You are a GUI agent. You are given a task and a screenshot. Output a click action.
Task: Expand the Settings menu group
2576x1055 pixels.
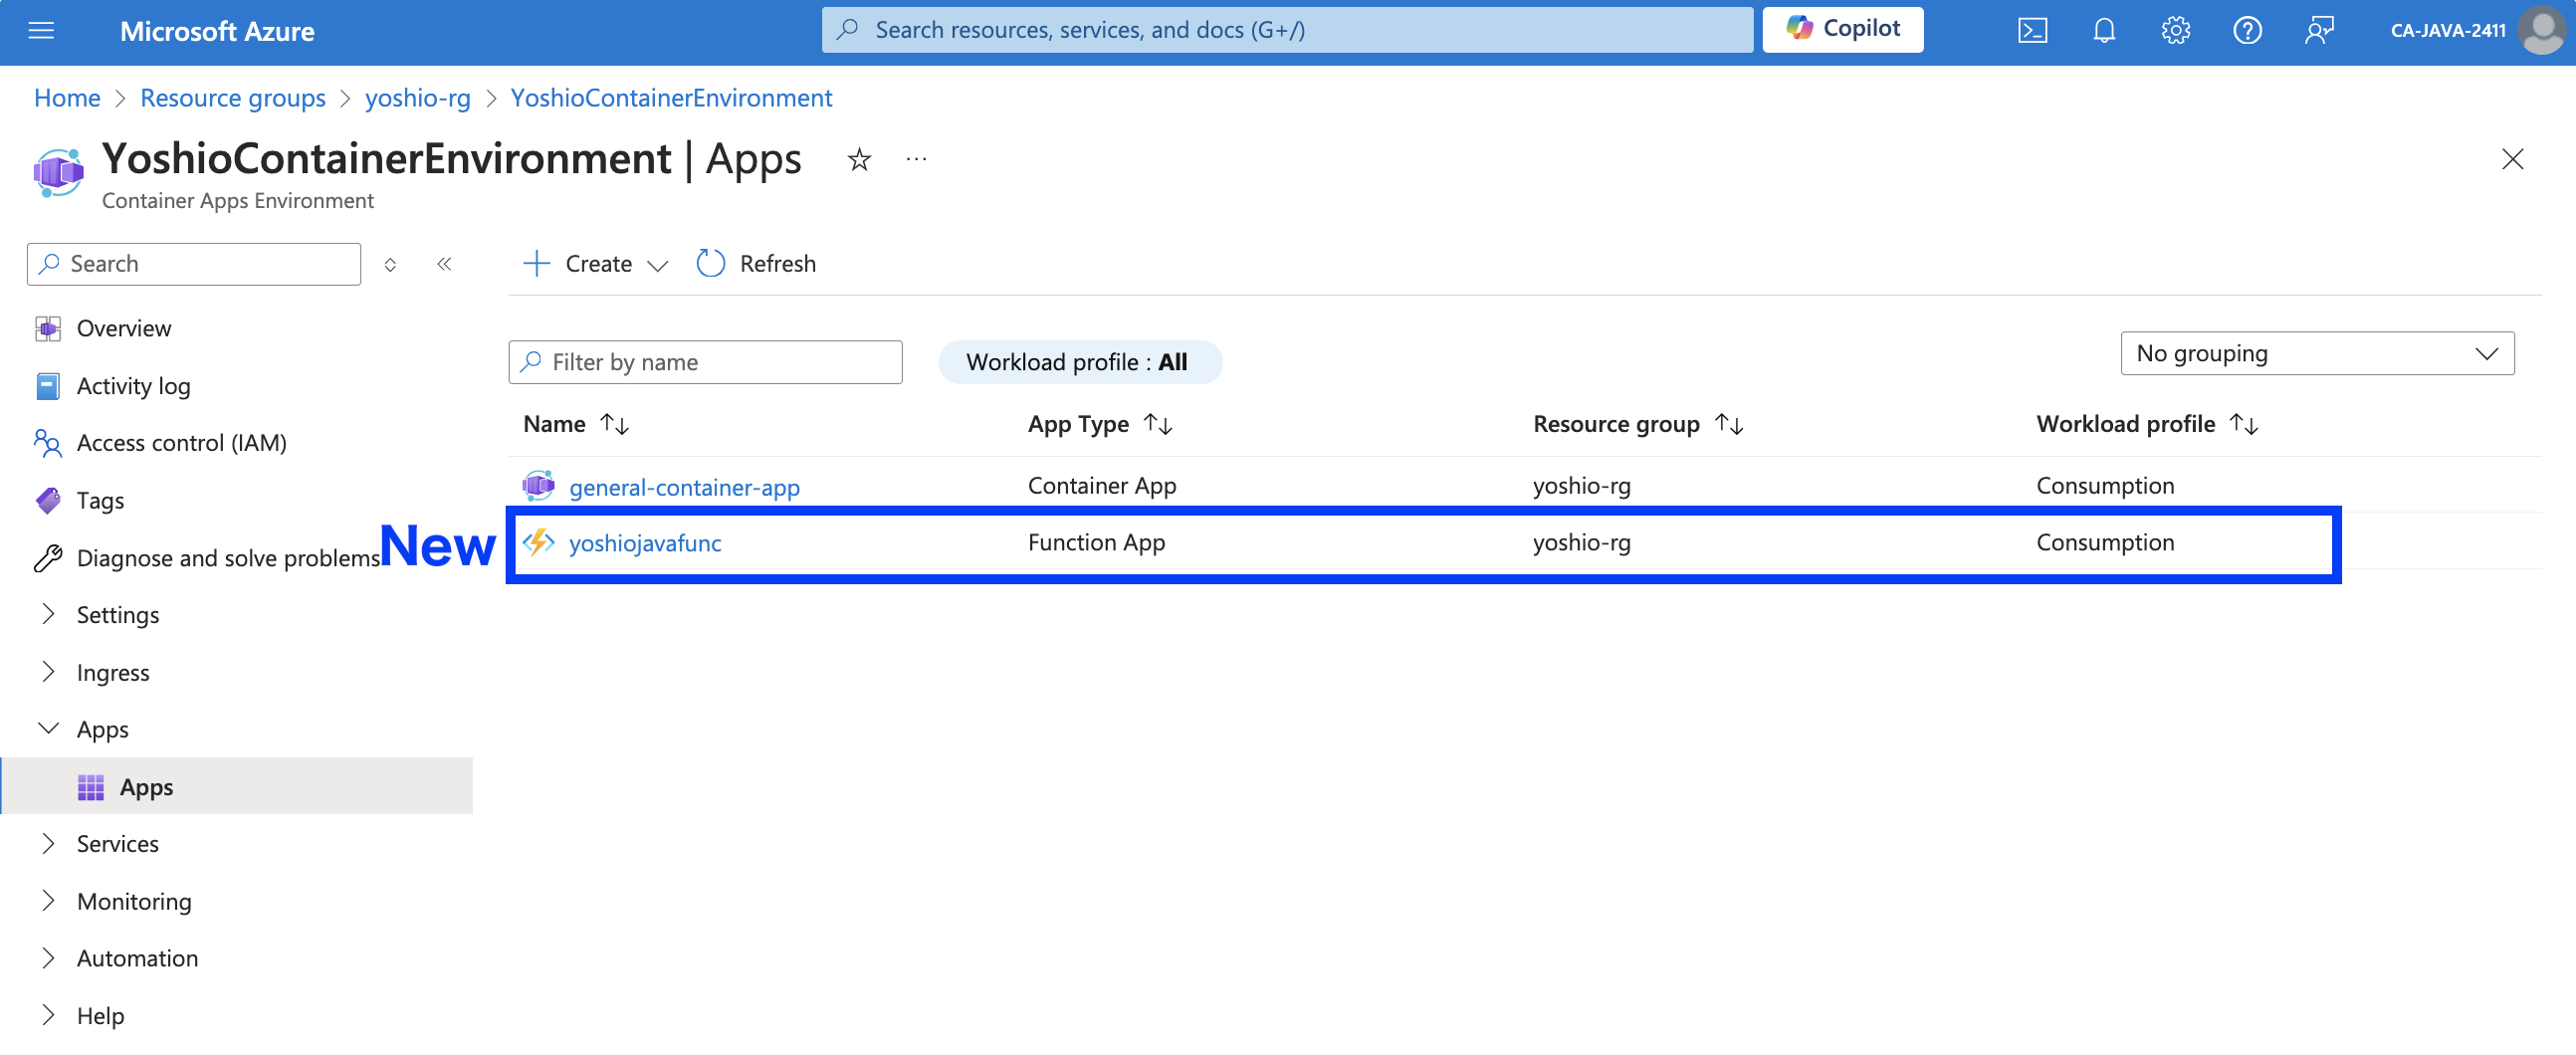(x=48, y=614)
